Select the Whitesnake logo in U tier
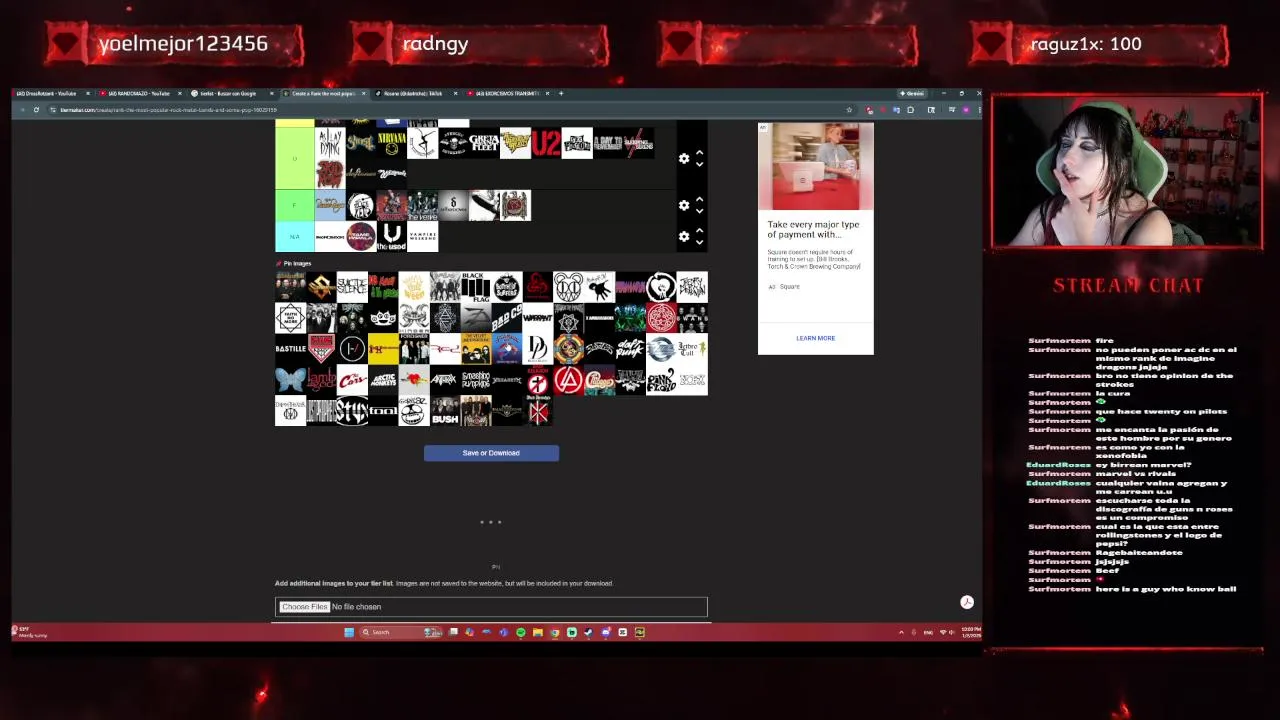Image resolution: width=1280 pixels, height=720 pixels. pyautogui.click(x=392, y=174)
